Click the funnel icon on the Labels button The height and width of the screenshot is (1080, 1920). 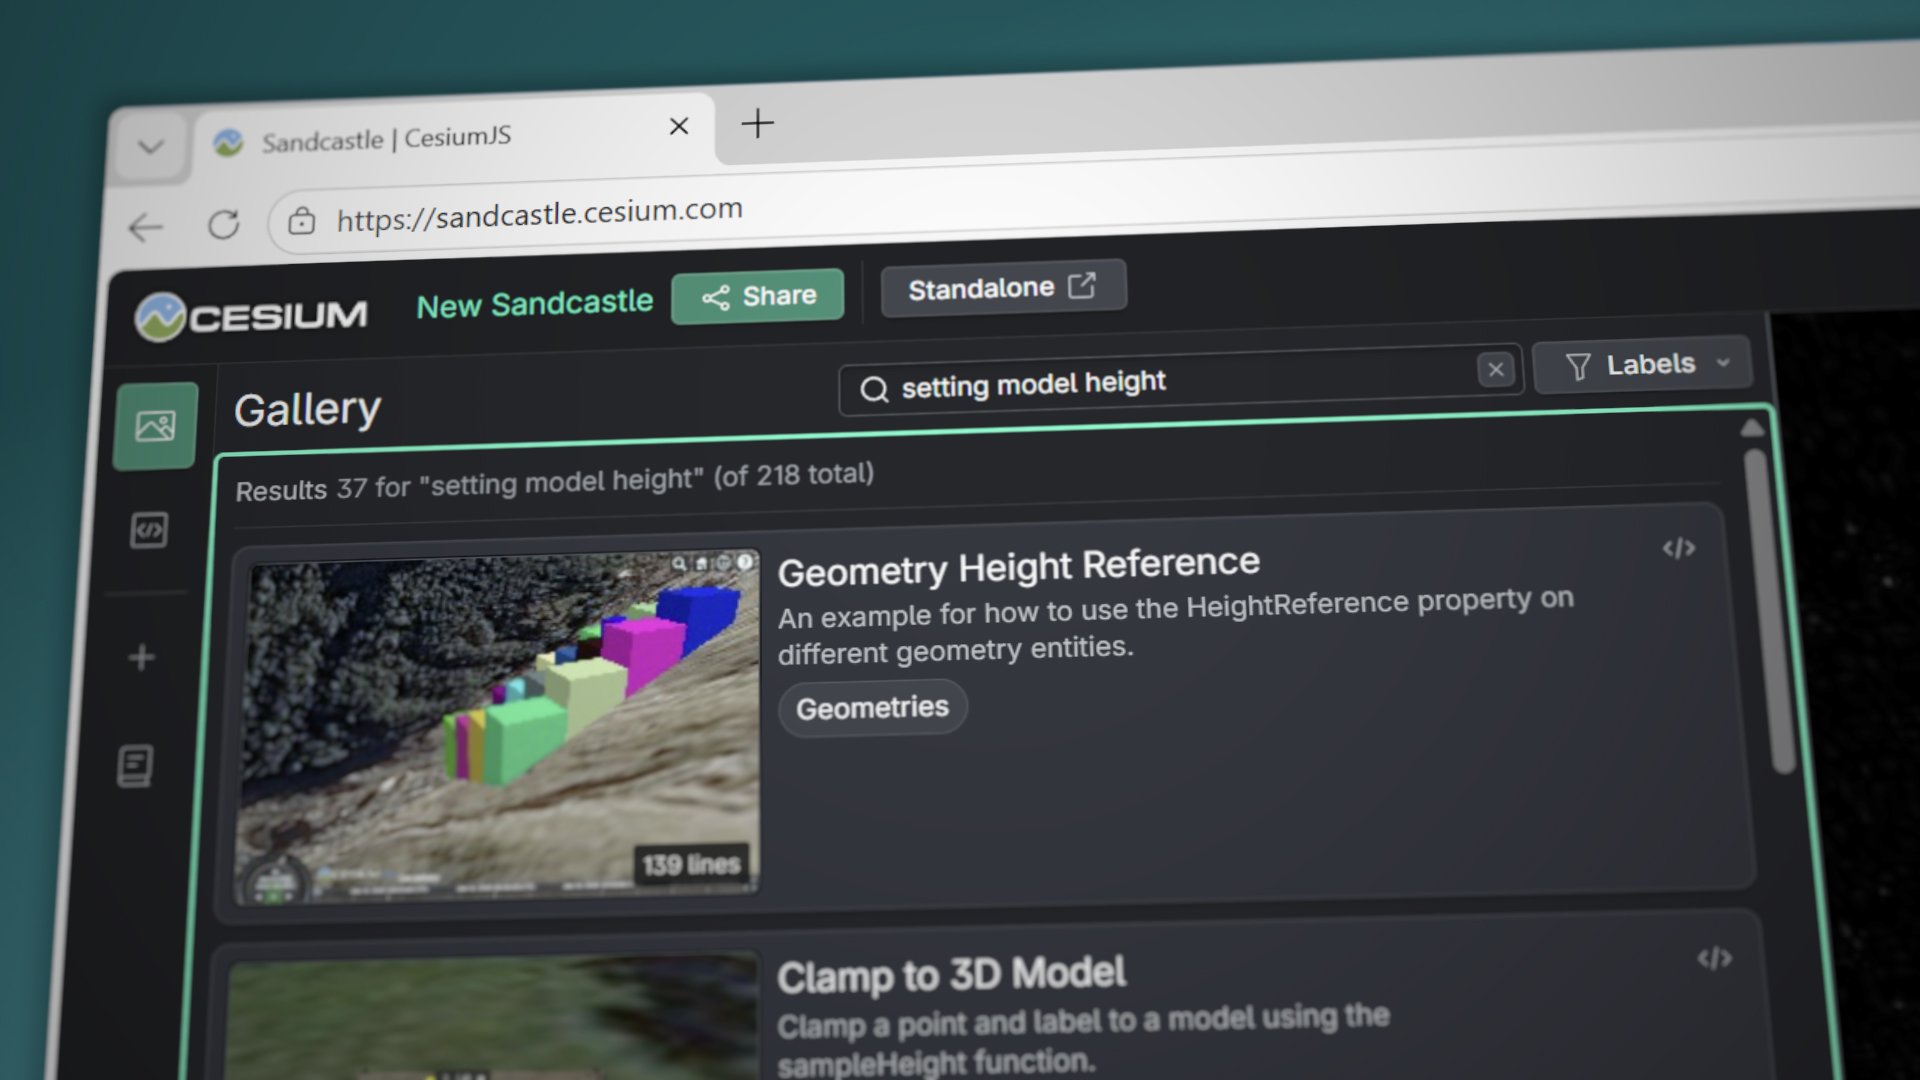(1578, 366)
